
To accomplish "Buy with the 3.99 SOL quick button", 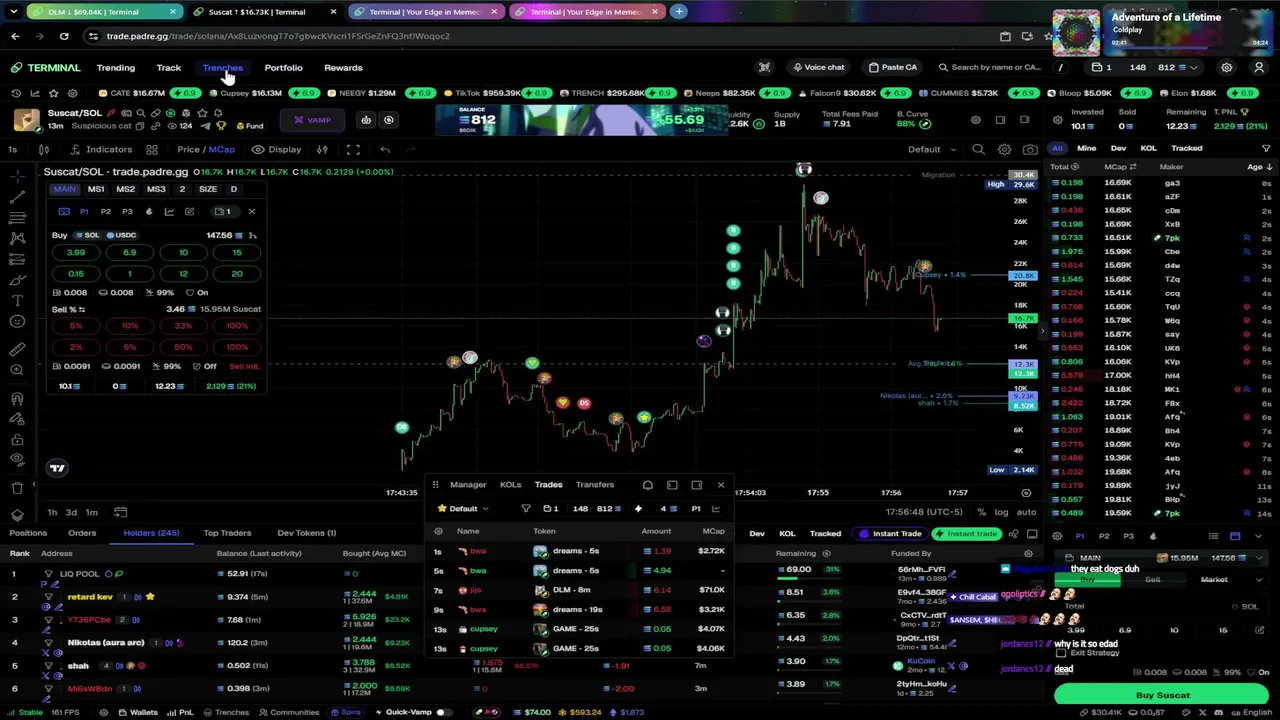I will coord(75,253).
